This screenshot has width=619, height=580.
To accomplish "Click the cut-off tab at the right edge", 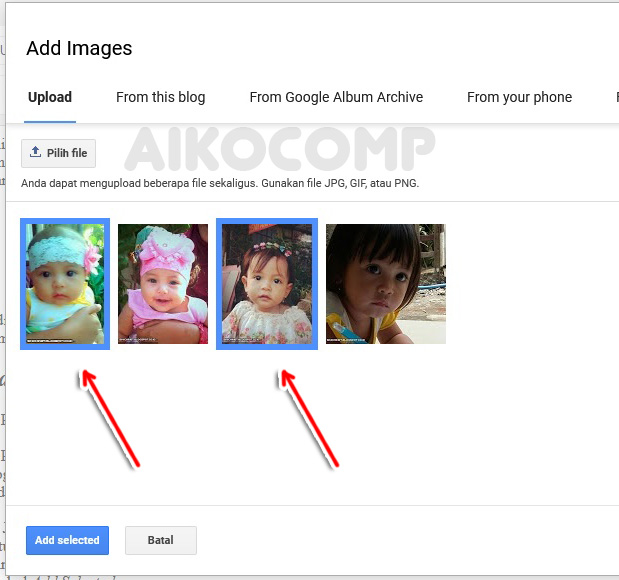I will point(614,97).
